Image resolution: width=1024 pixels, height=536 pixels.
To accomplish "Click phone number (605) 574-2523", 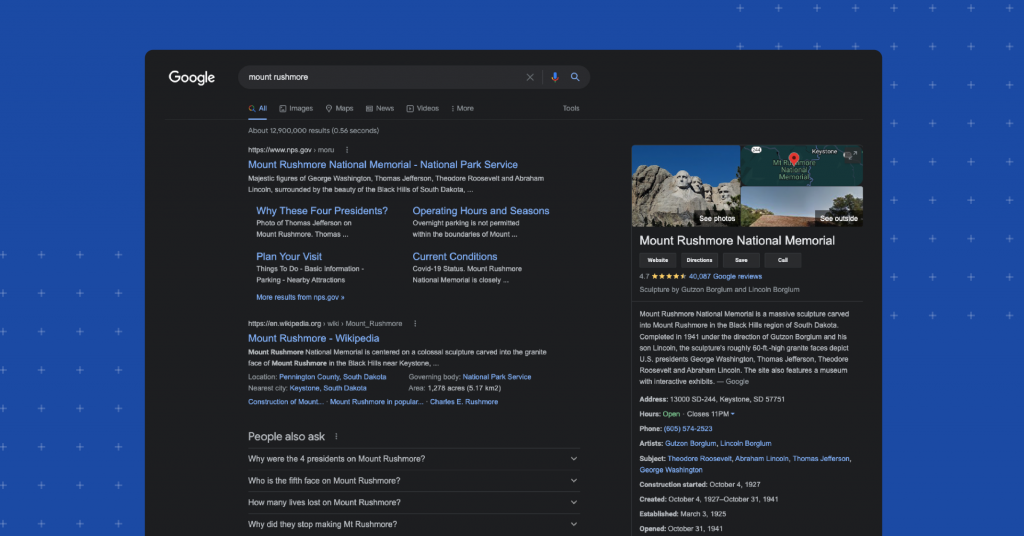I will coord(688,429).
